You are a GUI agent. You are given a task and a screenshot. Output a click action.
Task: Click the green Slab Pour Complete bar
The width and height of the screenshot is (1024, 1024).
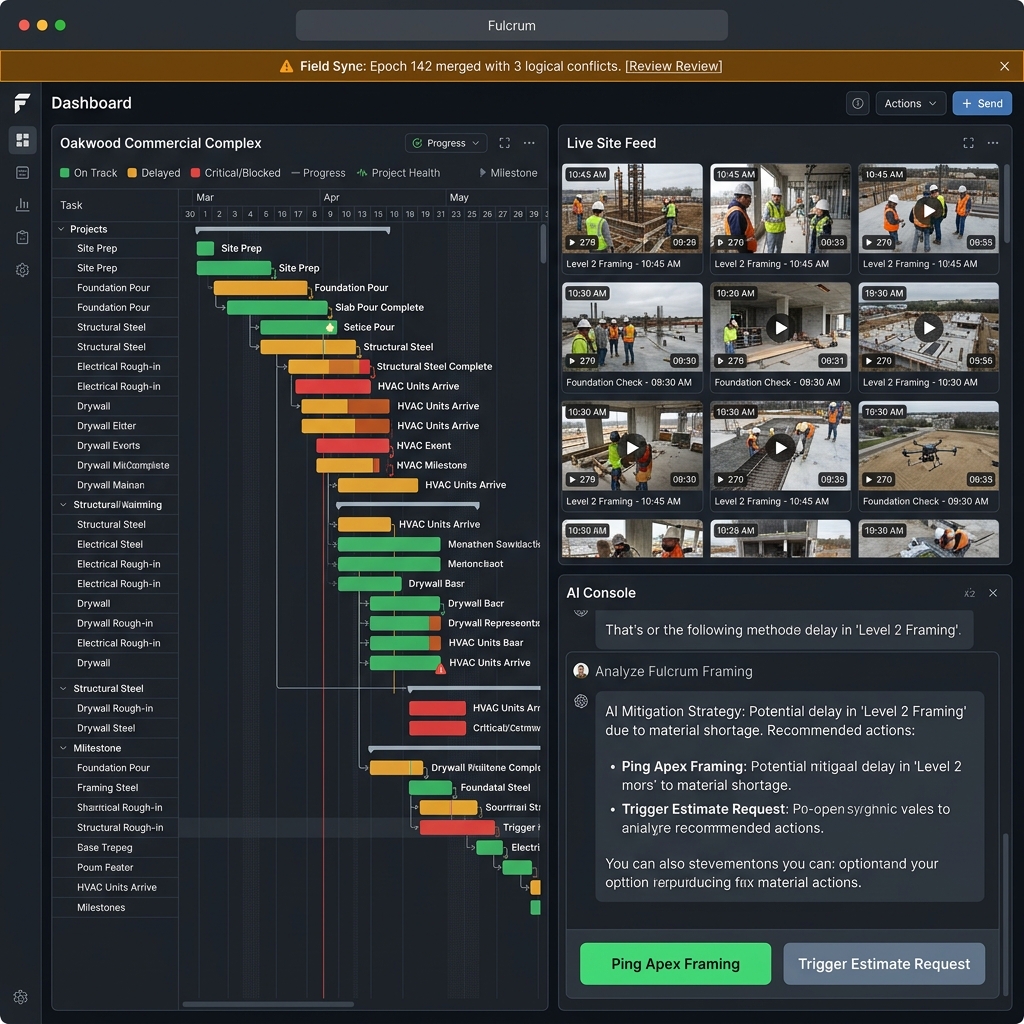tap(277, 308)
